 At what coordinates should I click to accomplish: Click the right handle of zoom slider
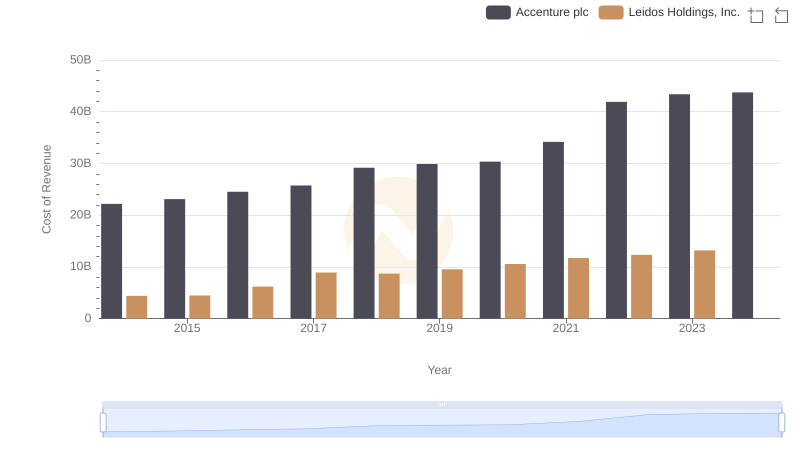781,423
